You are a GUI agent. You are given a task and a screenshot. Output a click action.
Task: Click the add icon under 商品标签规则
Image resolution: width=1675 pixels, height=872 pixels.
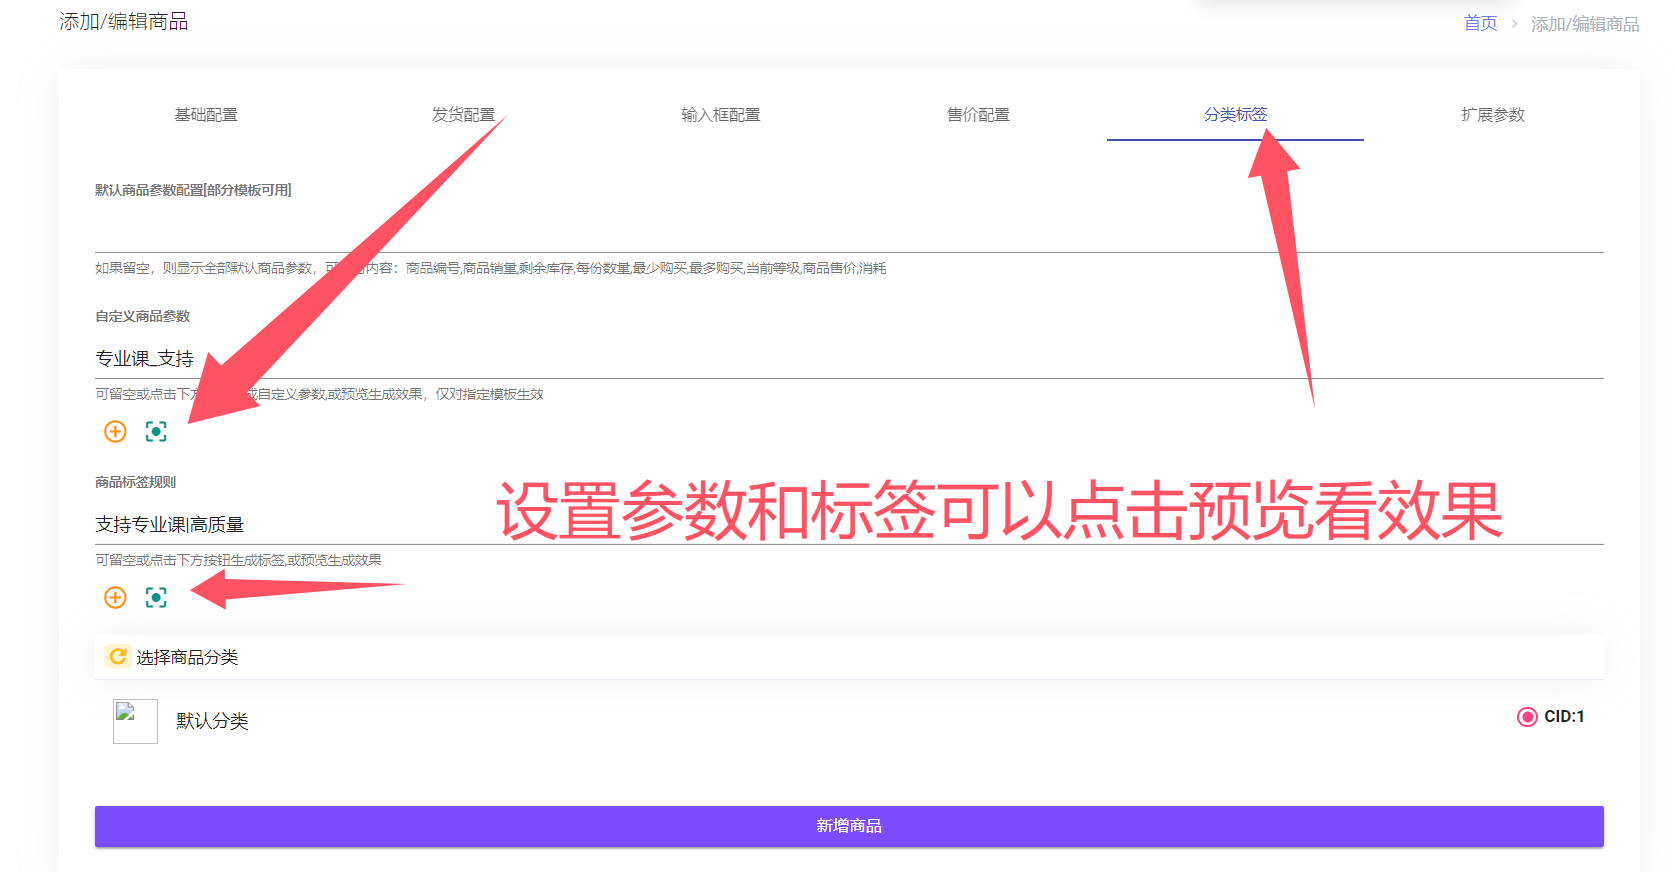coord(115,597)
